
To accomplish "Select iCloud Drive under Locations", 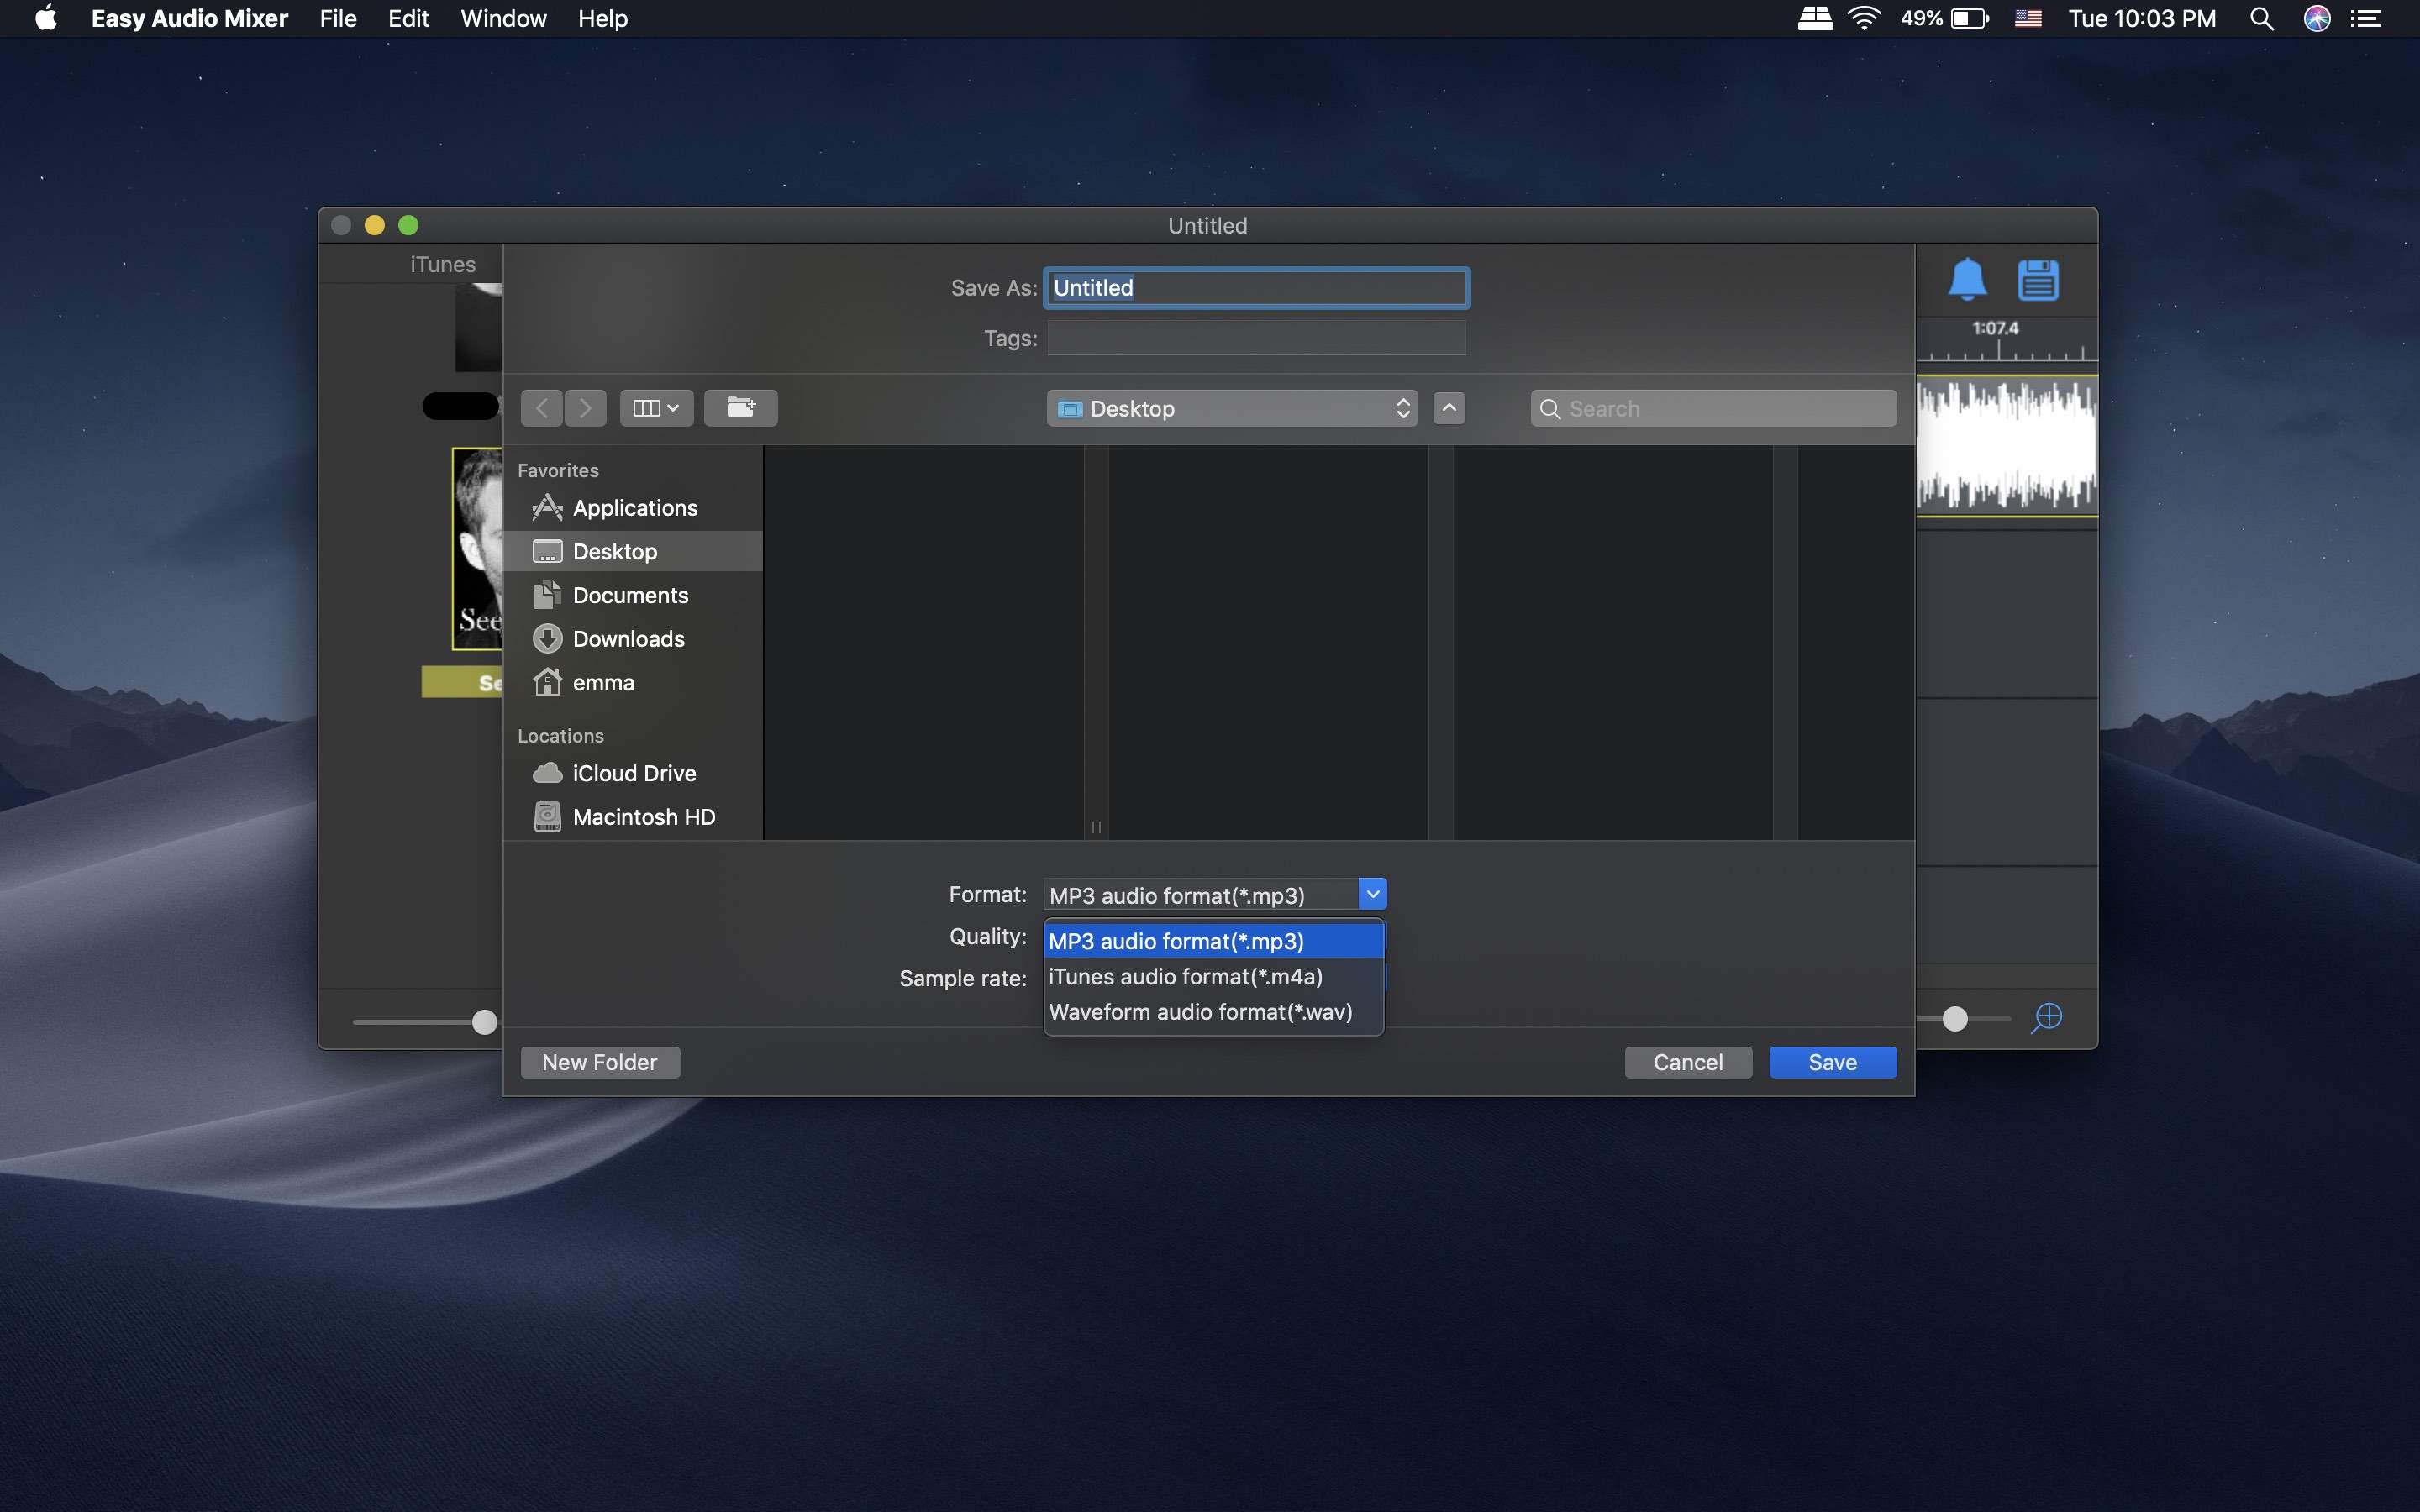I will 633,773.
